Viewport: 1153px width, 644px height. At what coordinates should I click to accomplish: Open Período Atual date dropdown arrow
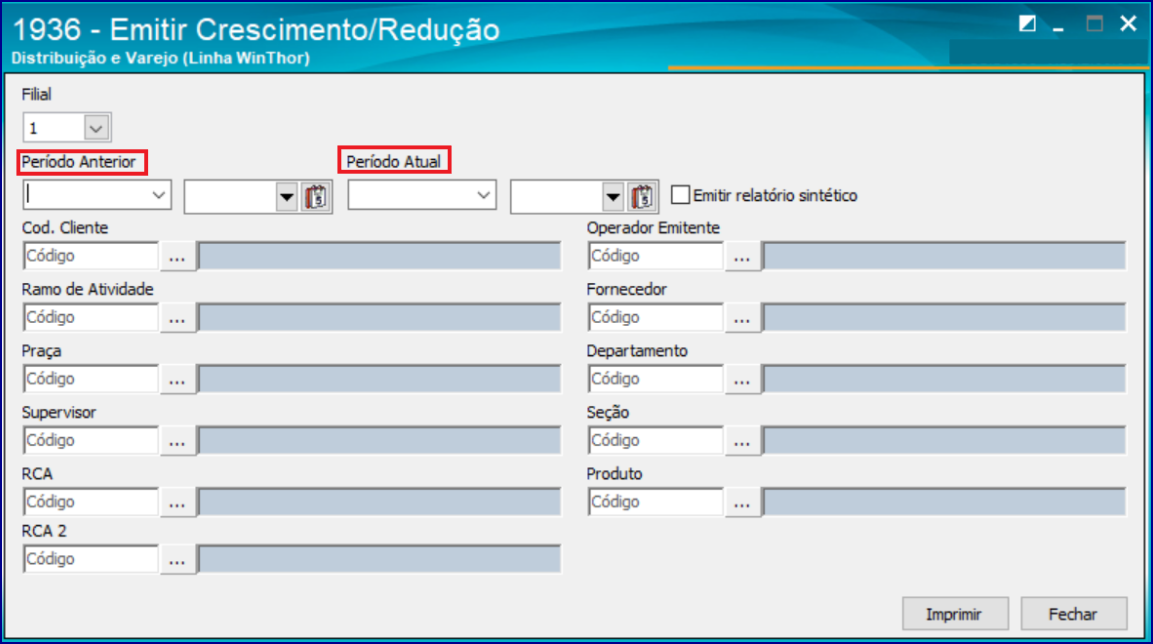click(x=613, y=196)
